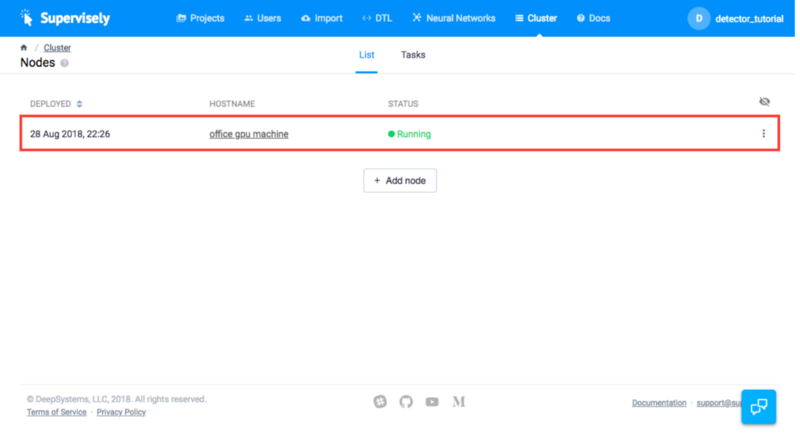Viewport: 800px width, 448px height.
Task: Open the office gpu machine node
Action: (248, 134)
